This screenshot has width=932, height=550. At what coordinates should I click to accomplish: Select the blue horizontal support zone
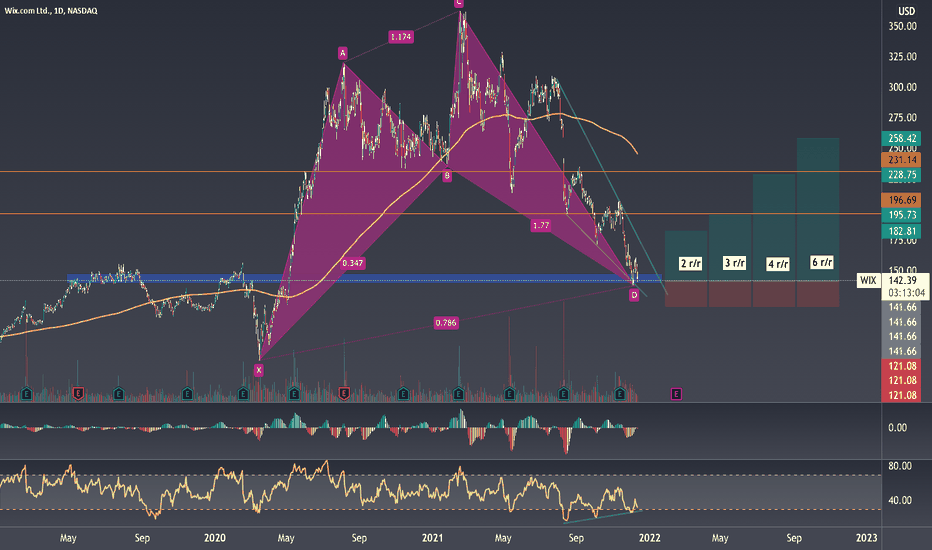pos(364,278)
